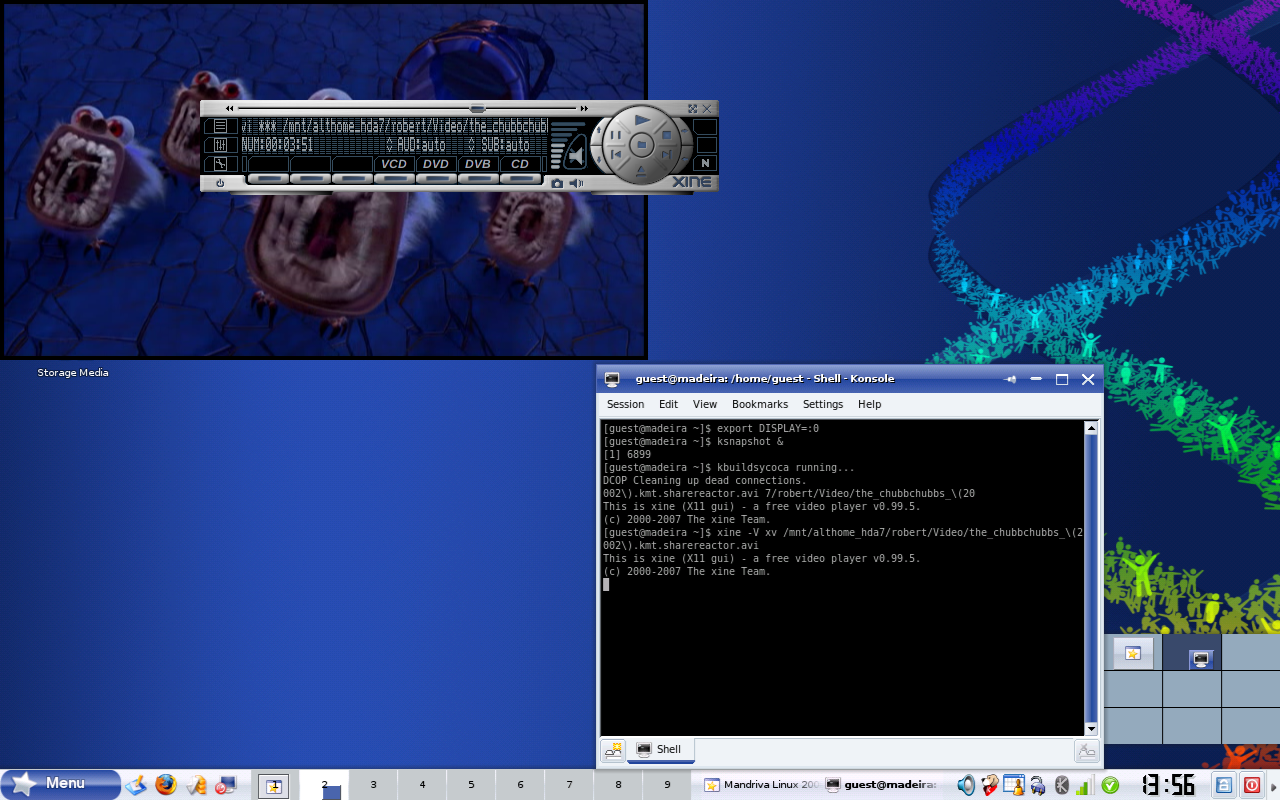
Task: Skip to previous stream in xine
Action: pyautogui.click(x=617, y=155)
